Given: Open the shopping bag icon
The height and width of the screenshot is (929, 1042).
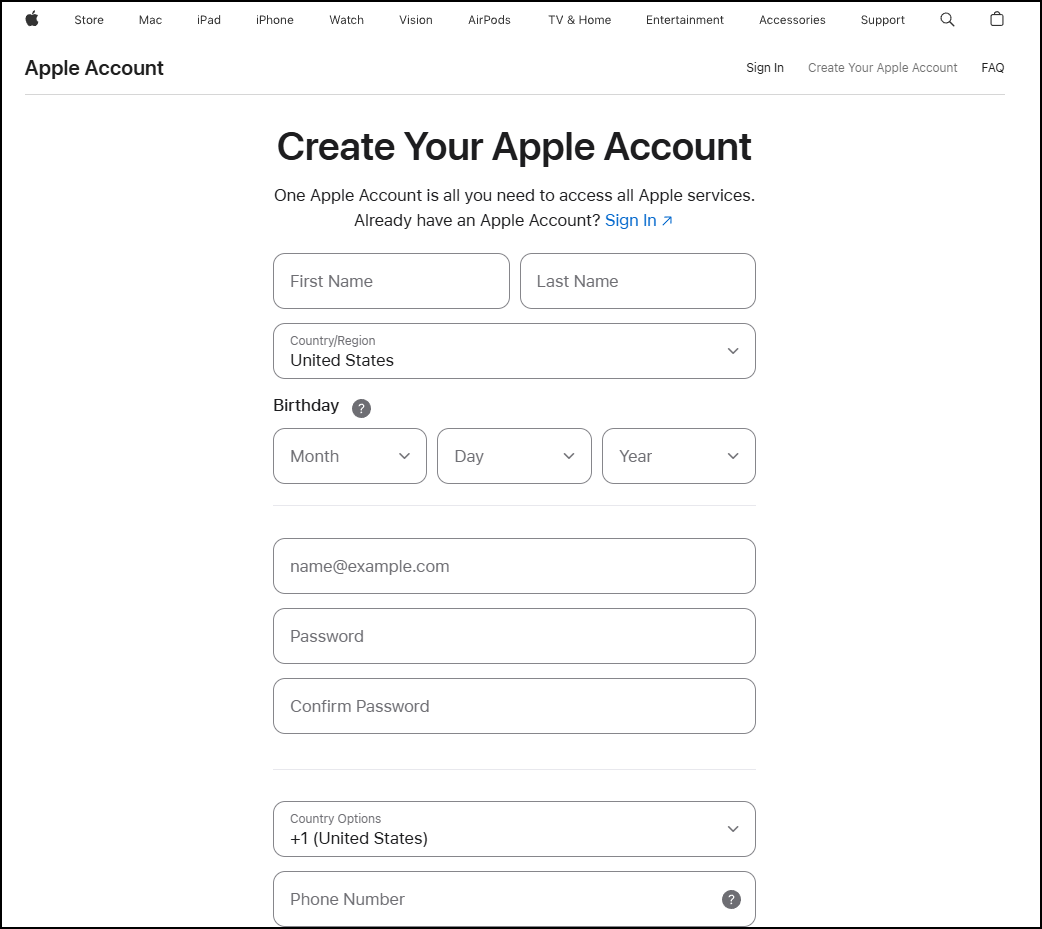Looking at the screenshot, I should [997, 19].
